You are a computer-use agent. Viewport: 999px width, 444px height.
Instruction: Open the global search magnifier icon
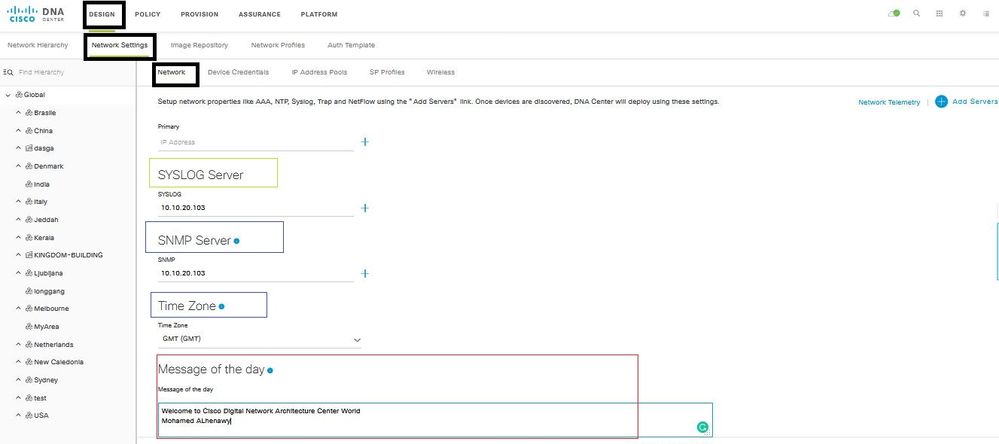tap(916, 13)
